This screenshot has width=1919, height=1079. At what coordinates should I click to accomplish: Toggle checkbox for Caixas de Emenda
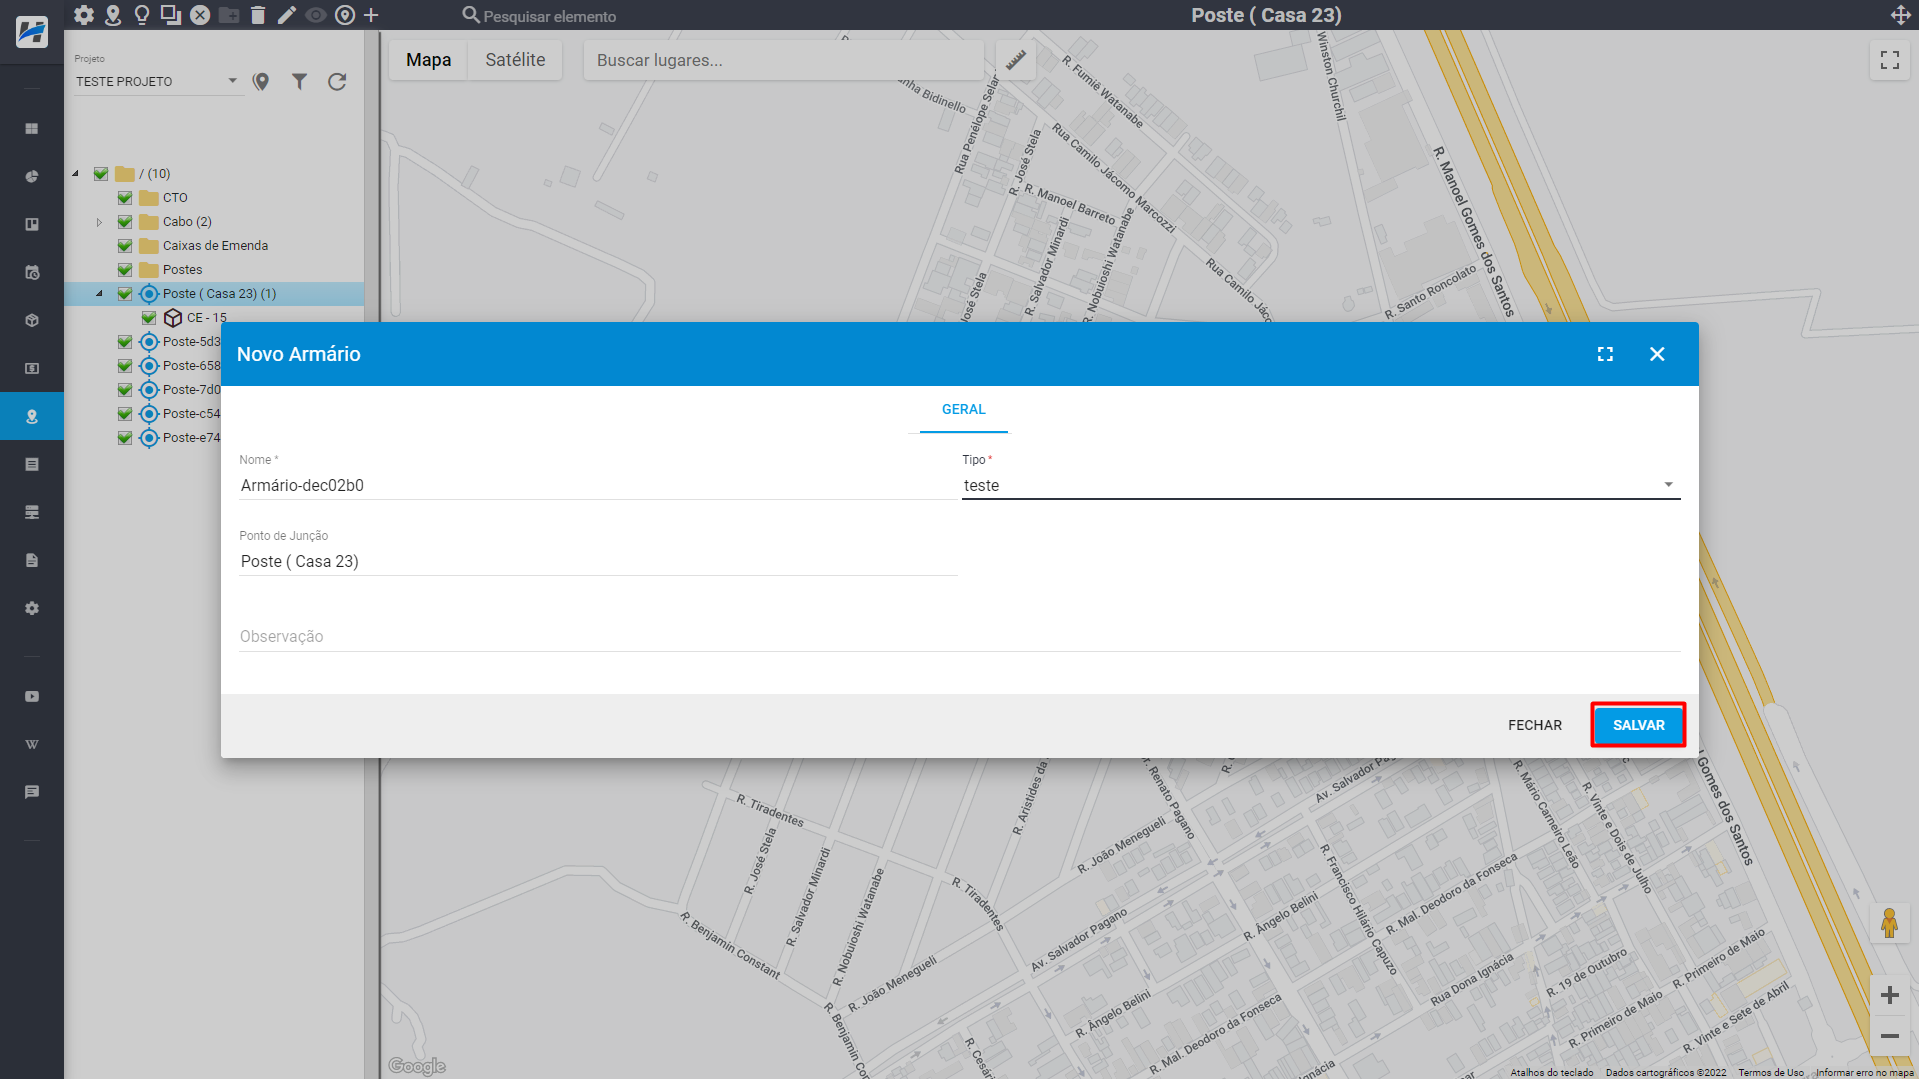click(125, 246)
